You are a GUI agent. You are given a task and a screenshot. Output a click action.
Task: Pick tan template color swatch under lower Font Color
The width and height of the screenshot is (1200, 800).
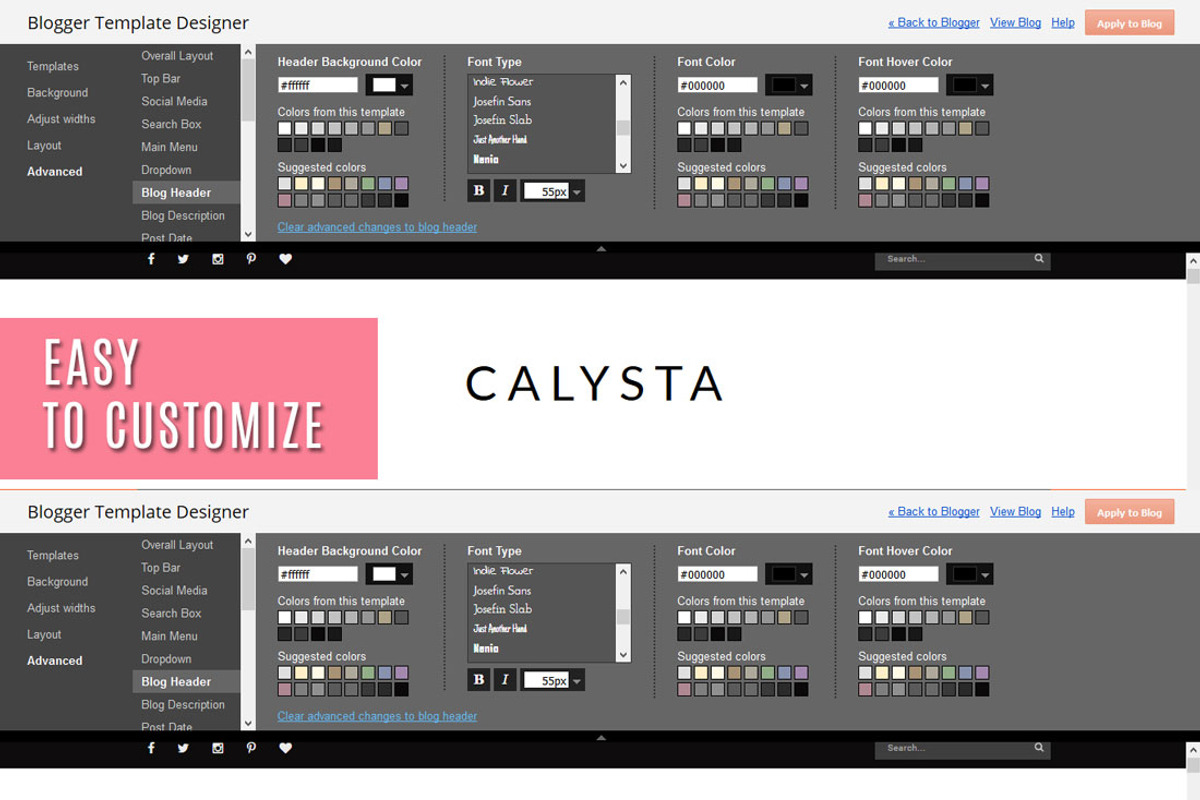tap(784, 618)
